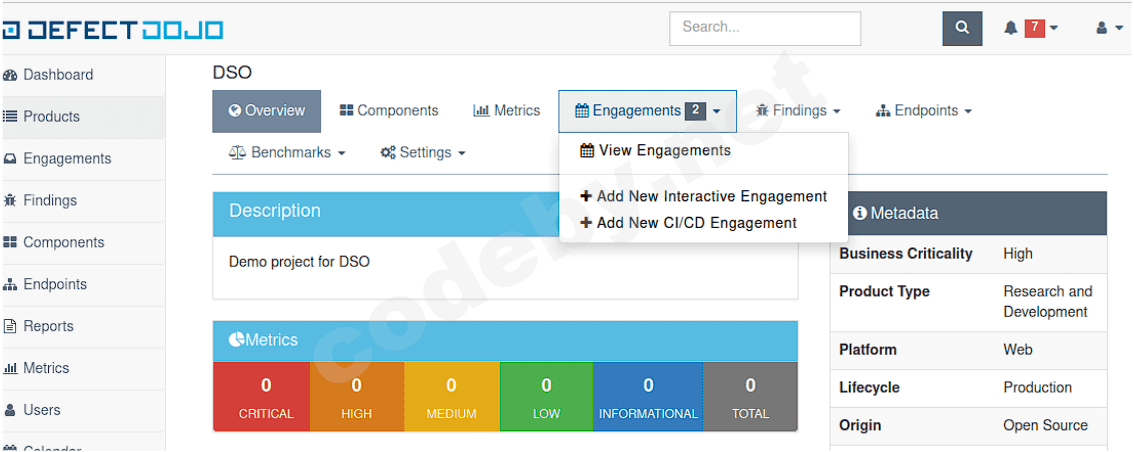This screenshot has height=452, width=1134.
Task: Click the Reports document icon in sidebar
Action: (11, 326)
